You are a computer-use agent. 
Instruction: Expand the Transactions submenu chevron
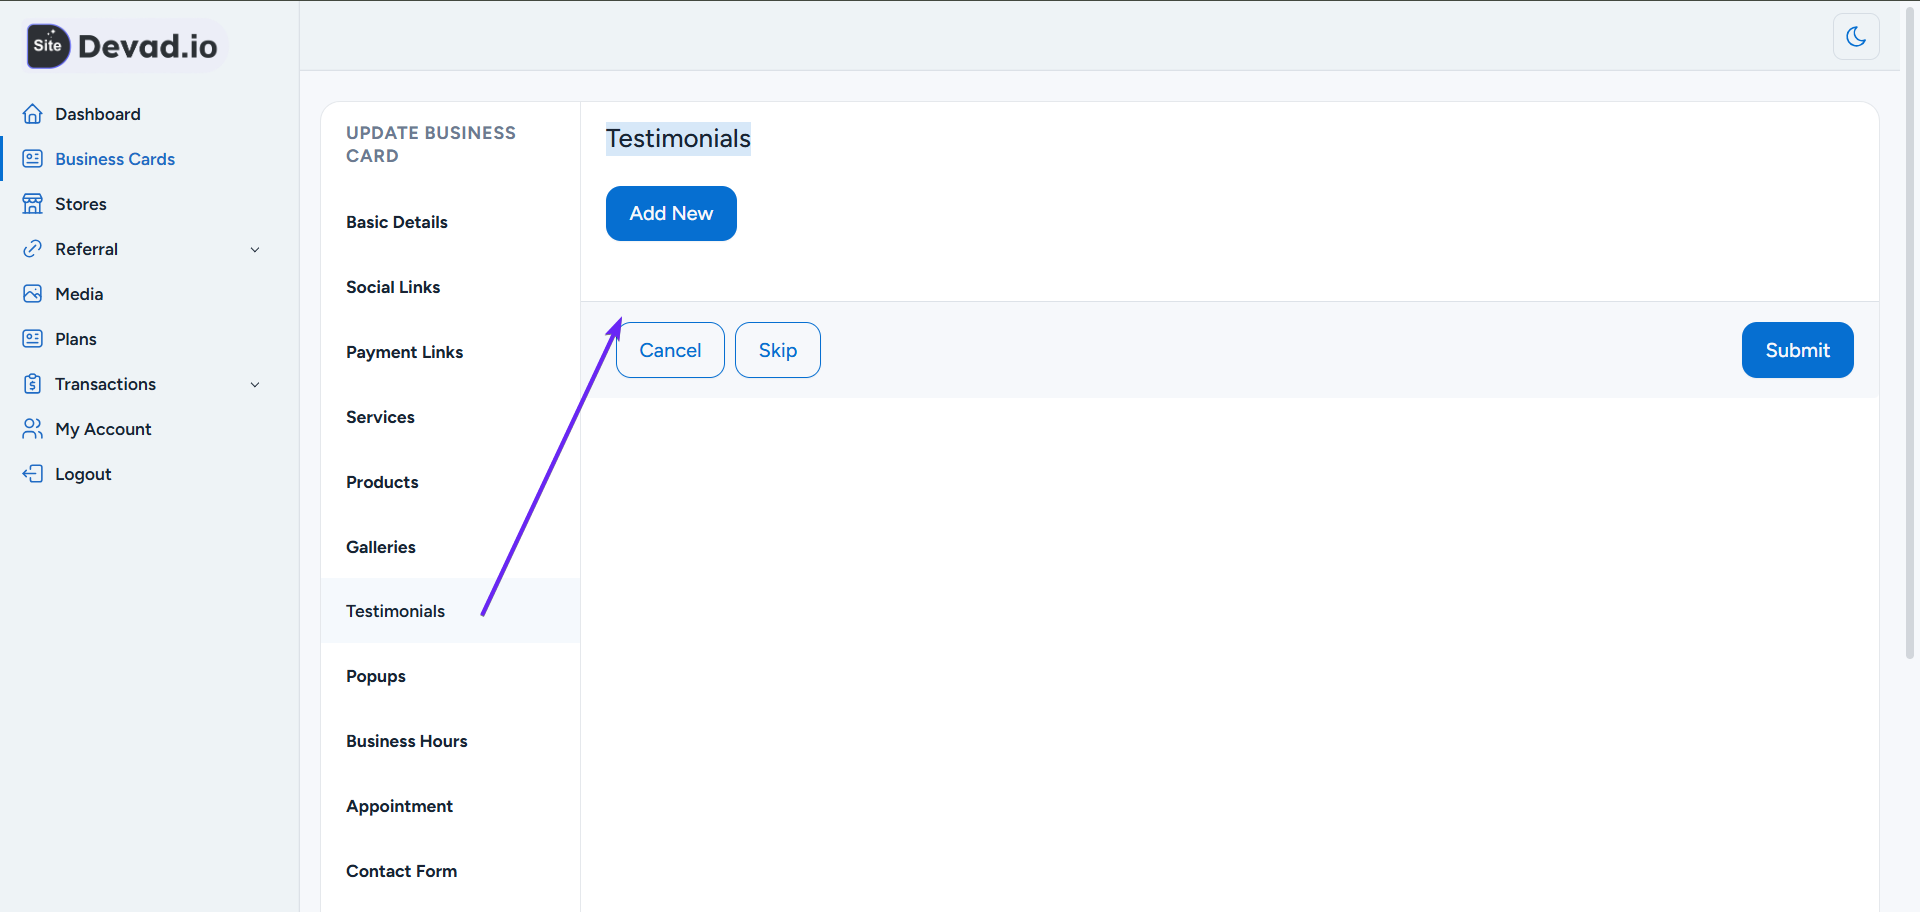255,385
